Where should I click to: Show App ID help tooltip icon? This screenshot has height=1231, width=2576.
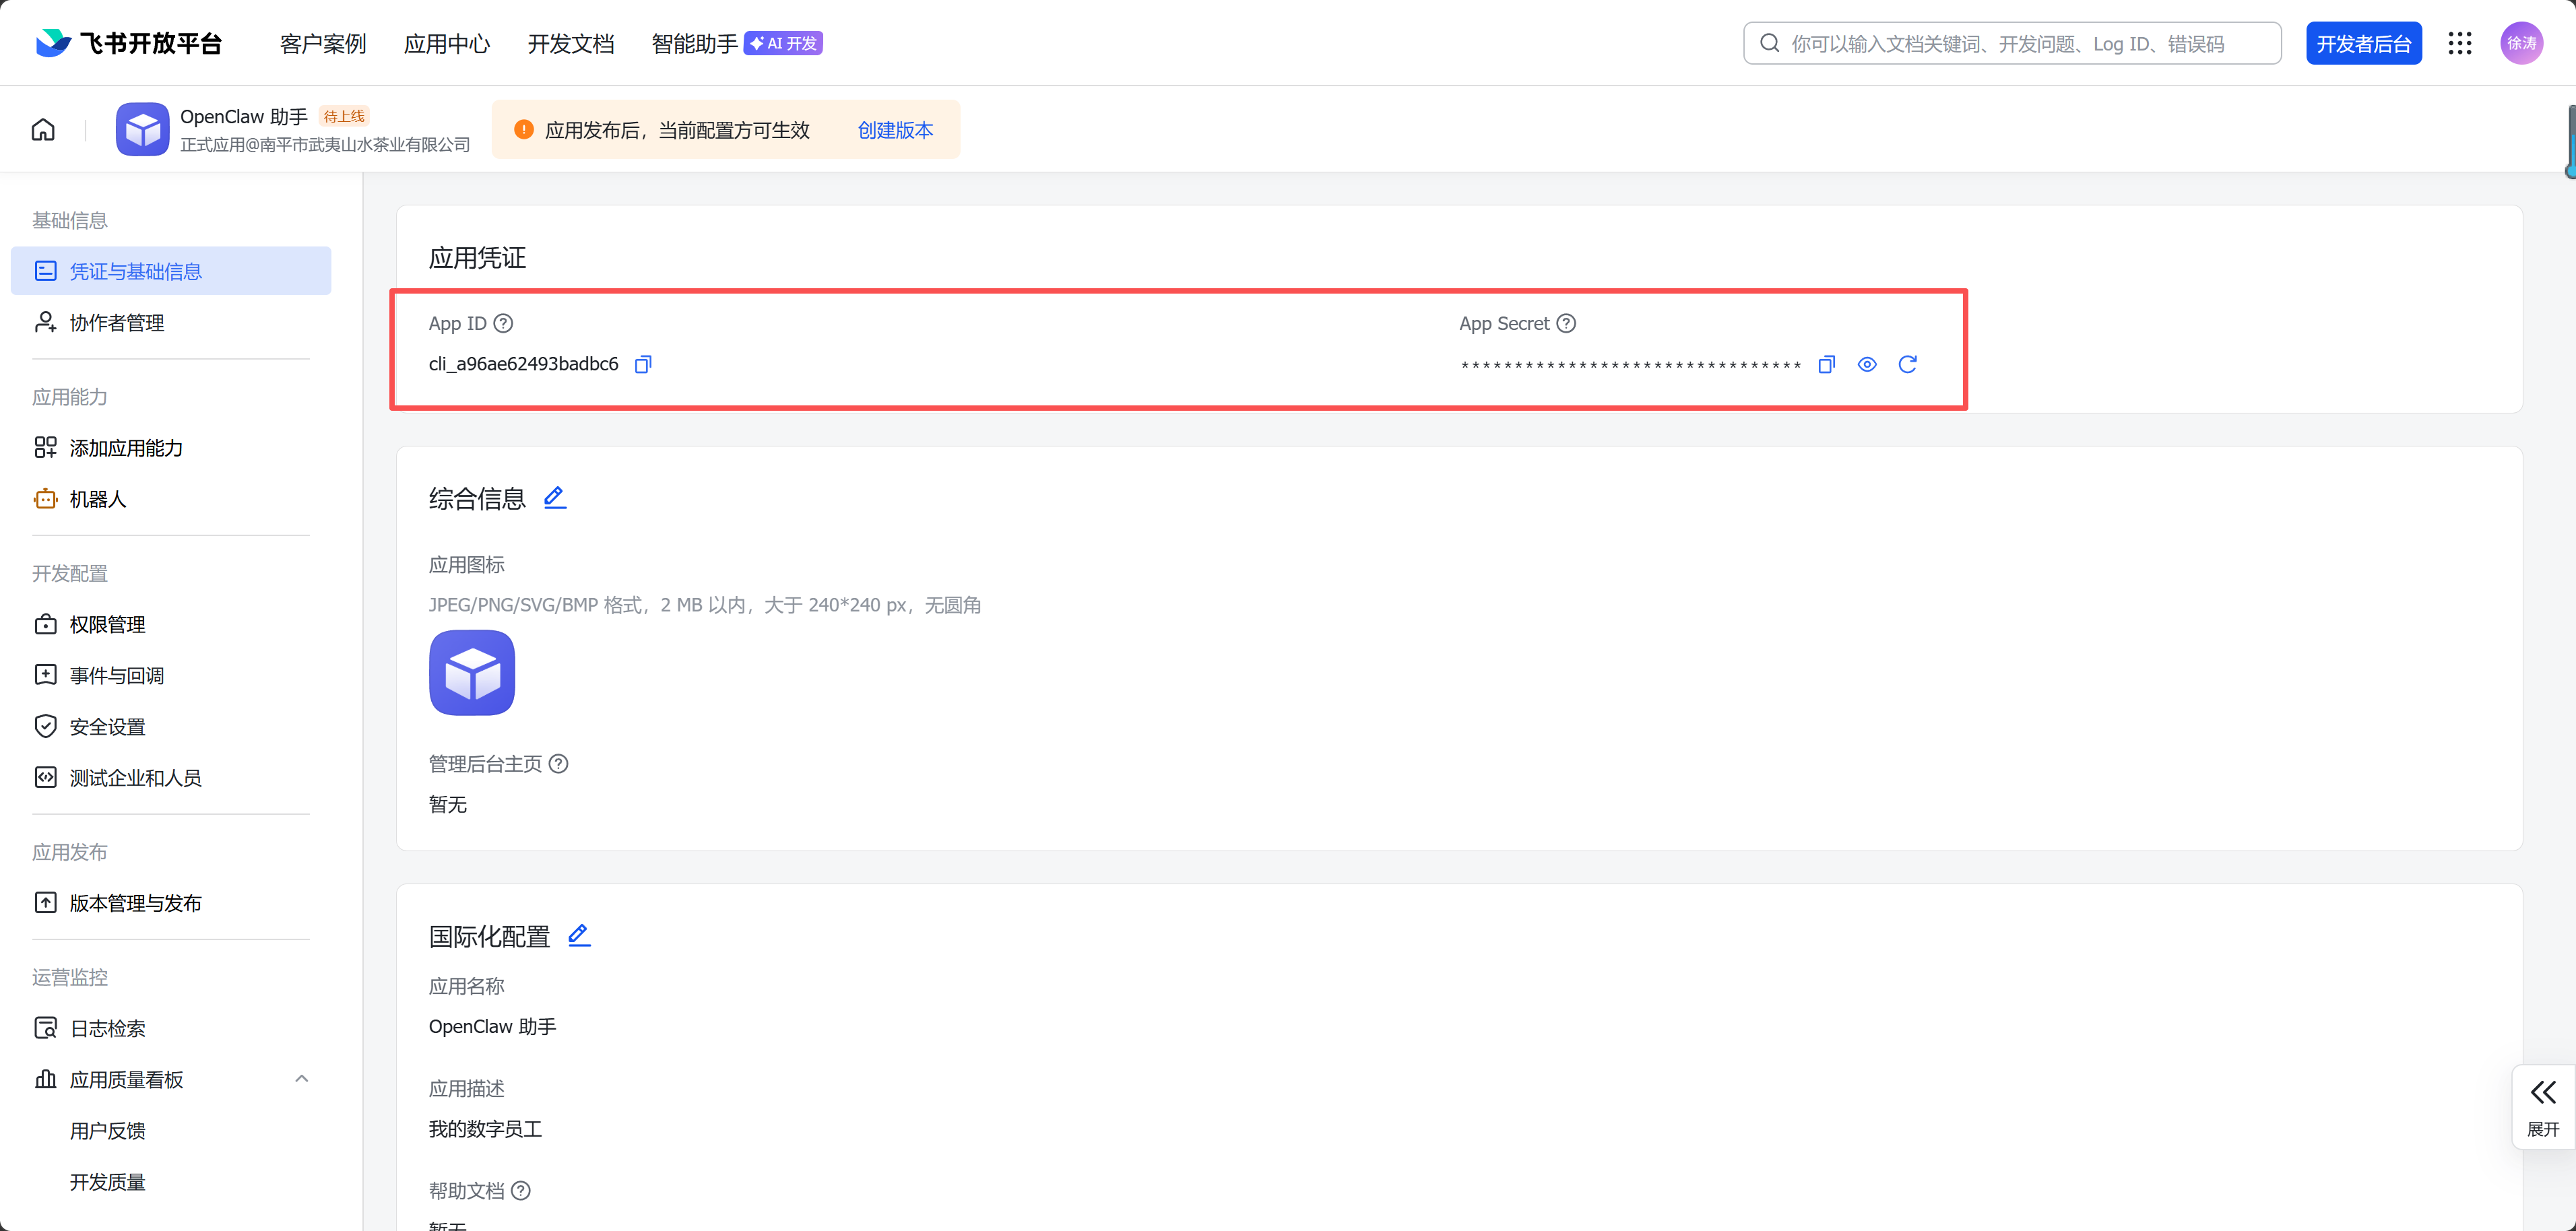(504, 323)
